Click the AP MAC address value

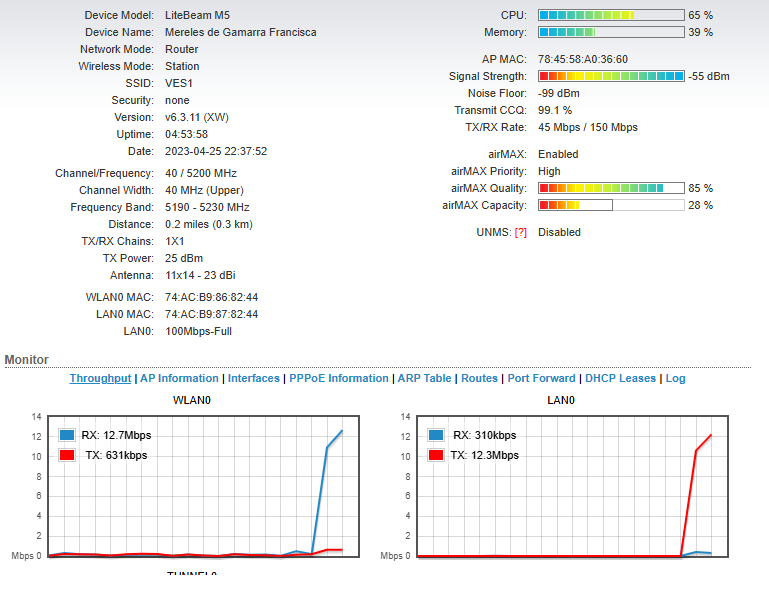click(582, 60)
